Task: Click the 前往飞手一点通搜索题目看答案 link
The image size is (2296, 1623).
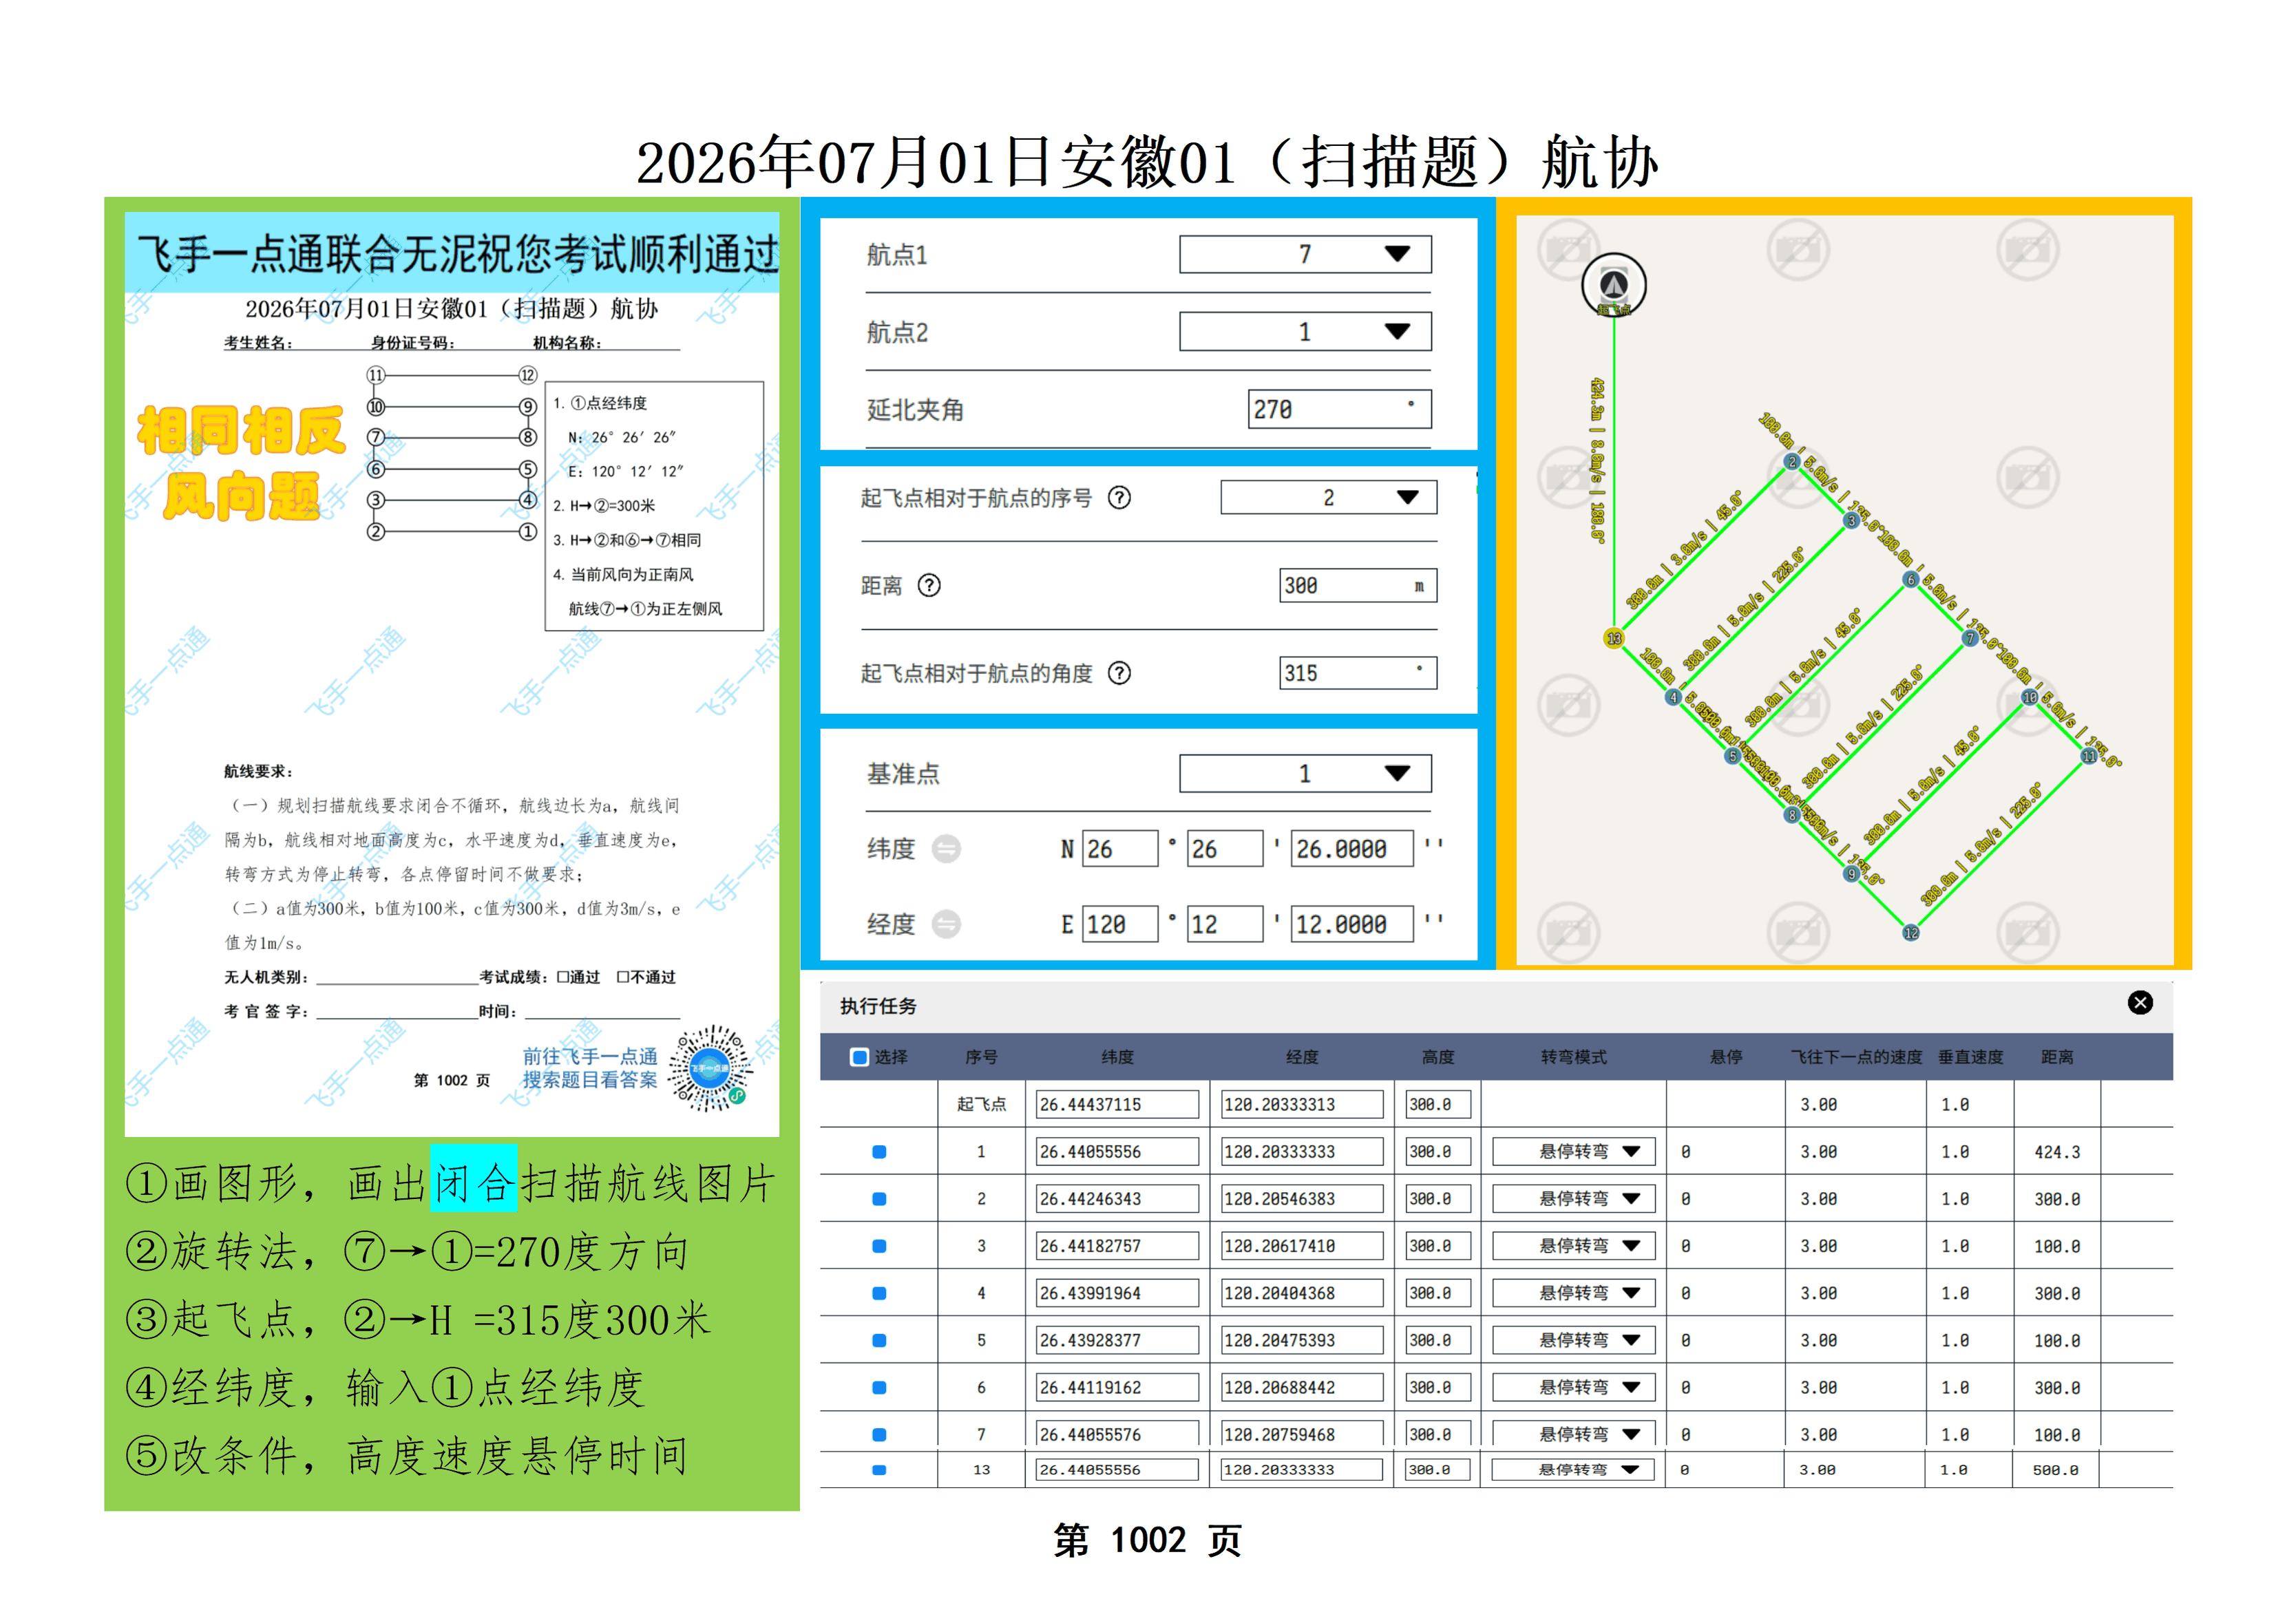Action: (590, 1068)
